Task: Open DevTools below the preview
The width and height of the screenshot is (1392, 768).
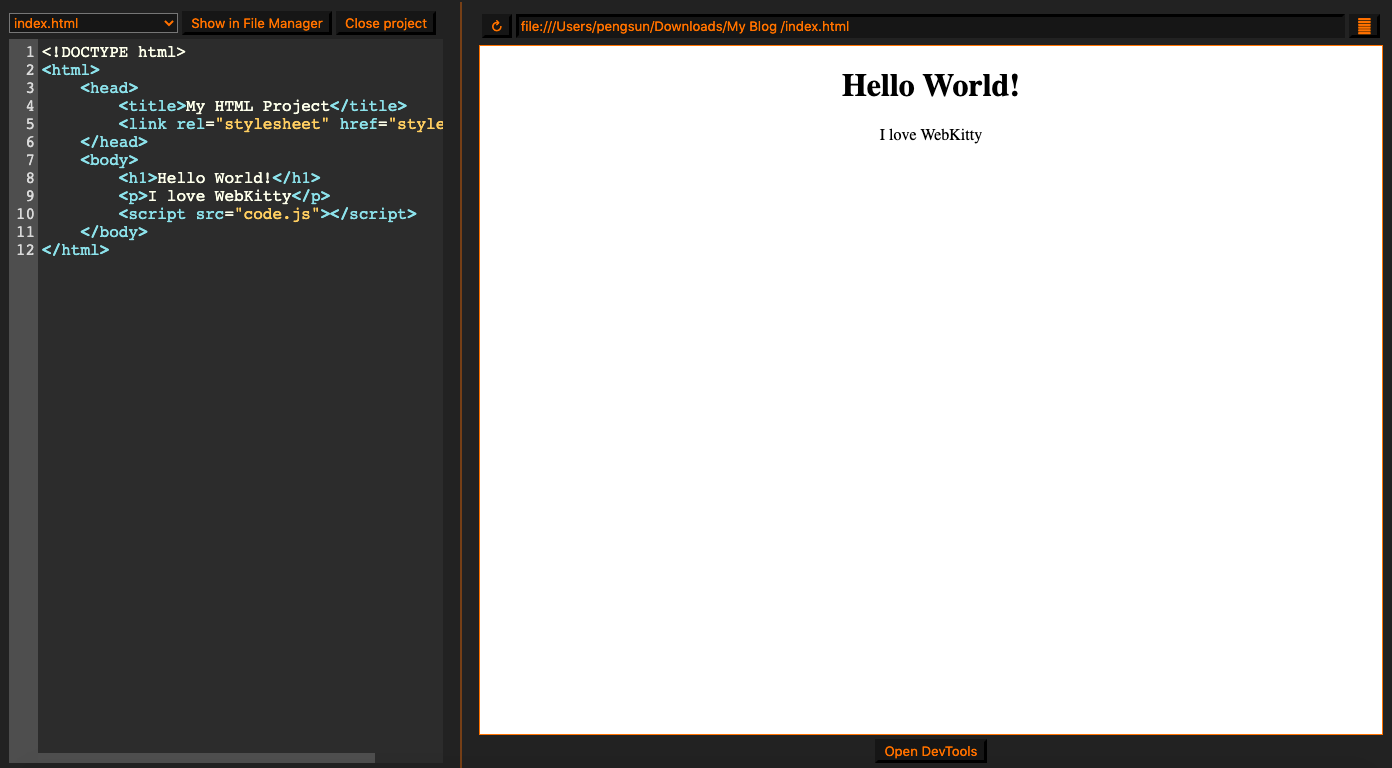Action: (931, 751)
